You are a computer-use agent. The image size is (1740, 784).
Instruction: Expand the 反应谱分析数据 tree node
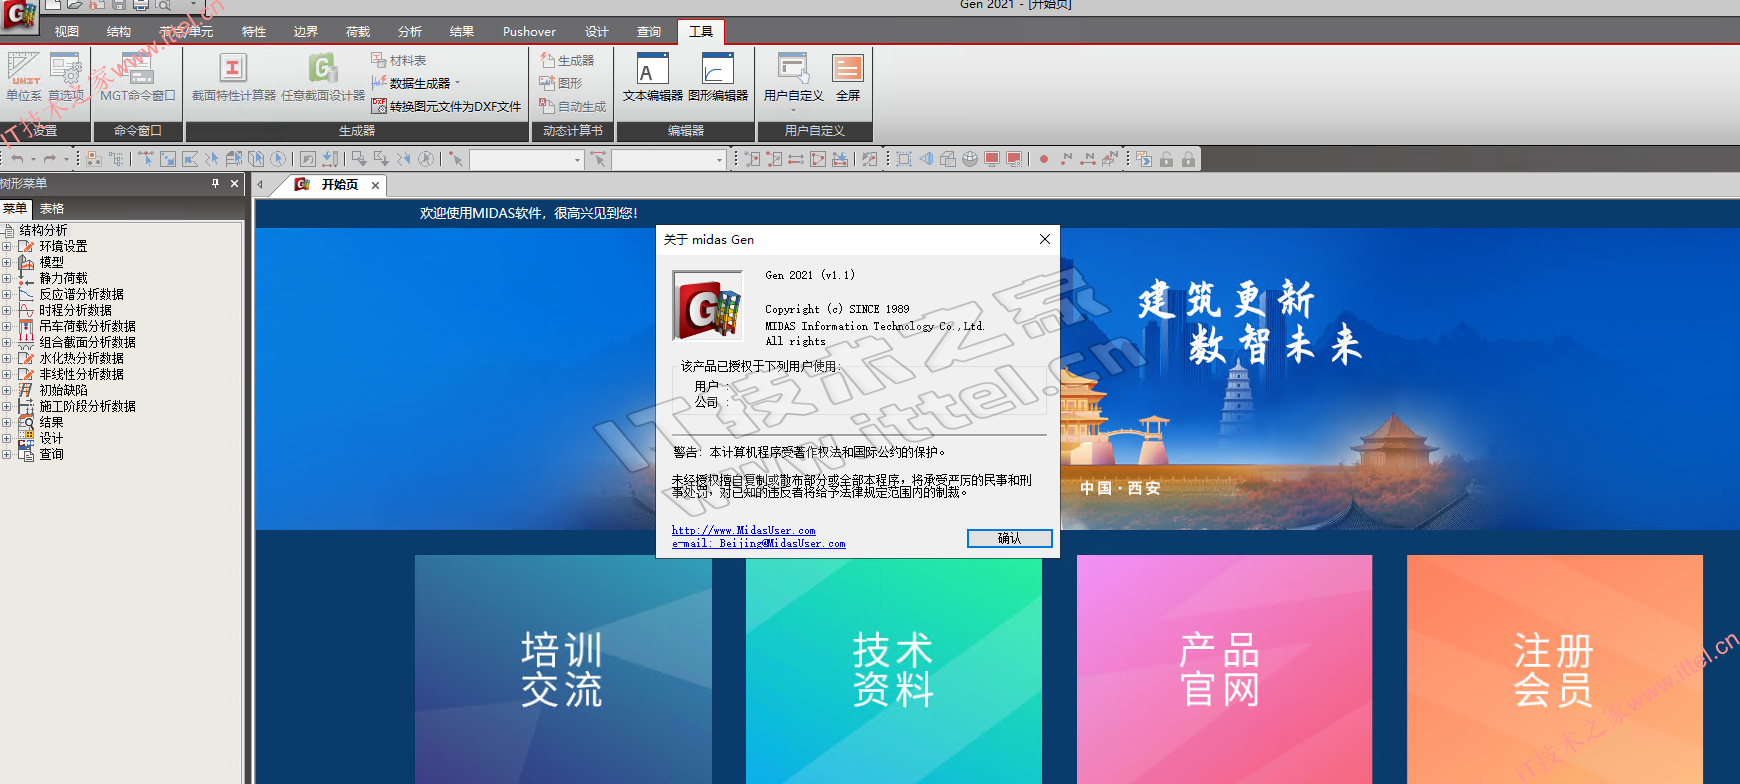[6, 294]
